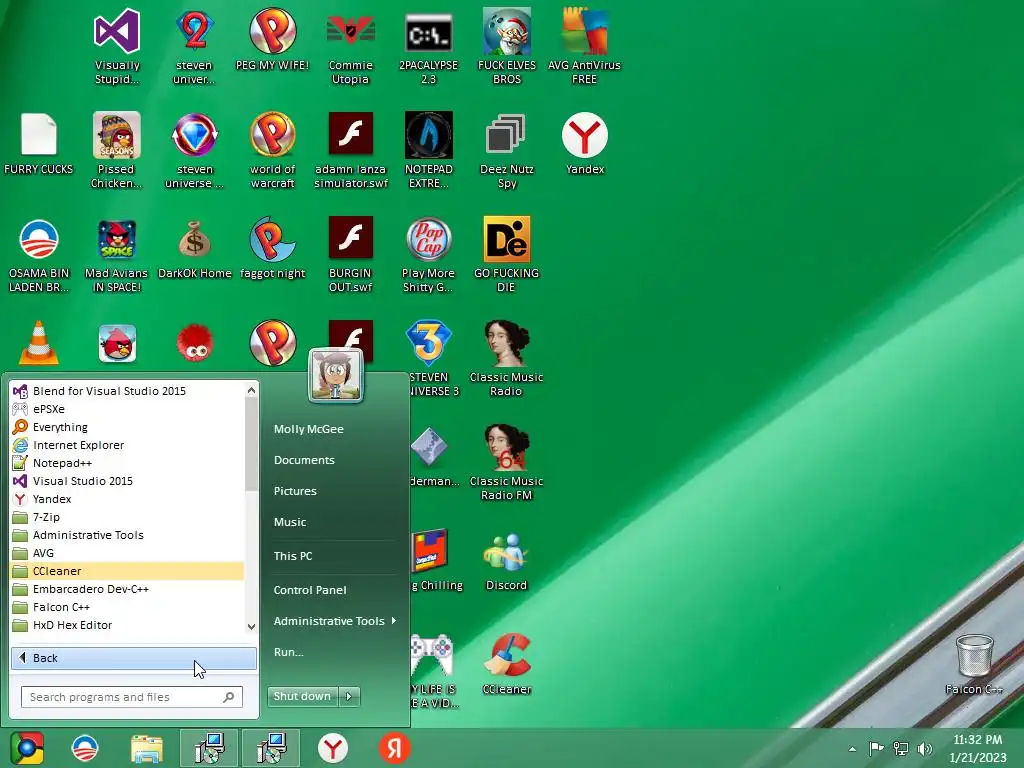
Task: Open the volume speaker tray icon
Action: (x=924, y=749)
